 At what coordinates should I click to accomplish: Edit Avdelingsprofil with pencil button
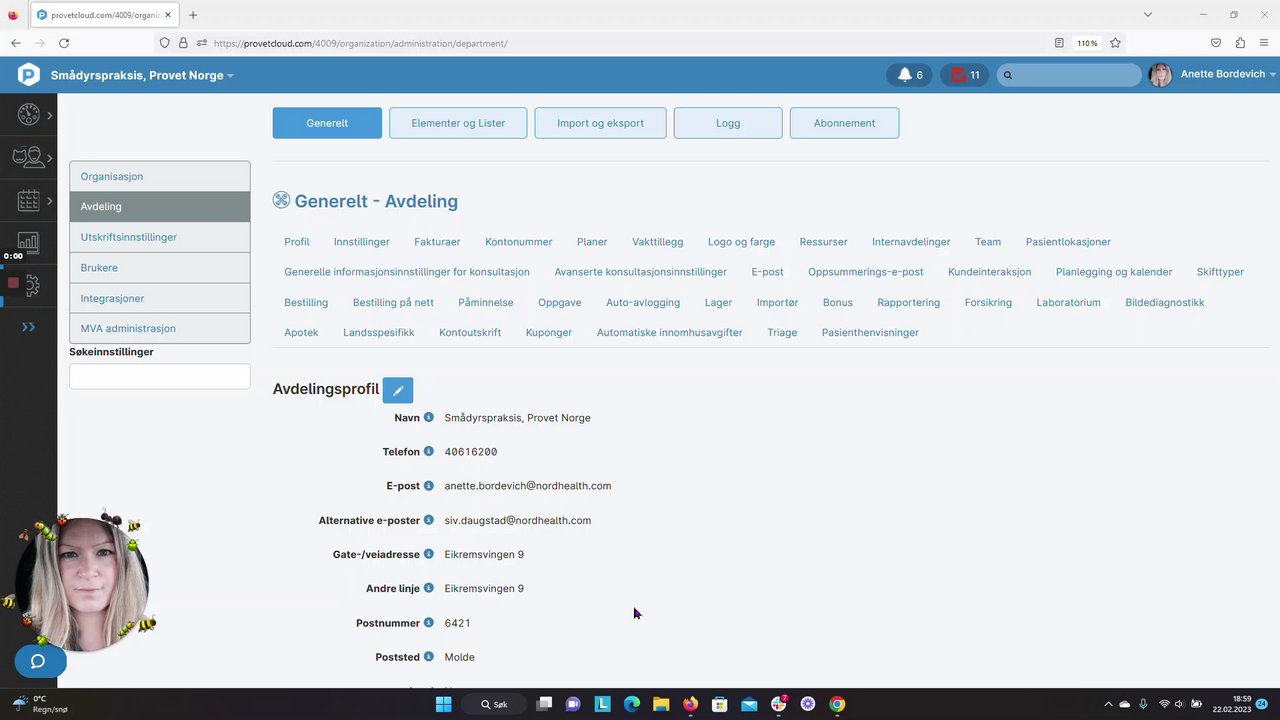[x=398, y=390]
